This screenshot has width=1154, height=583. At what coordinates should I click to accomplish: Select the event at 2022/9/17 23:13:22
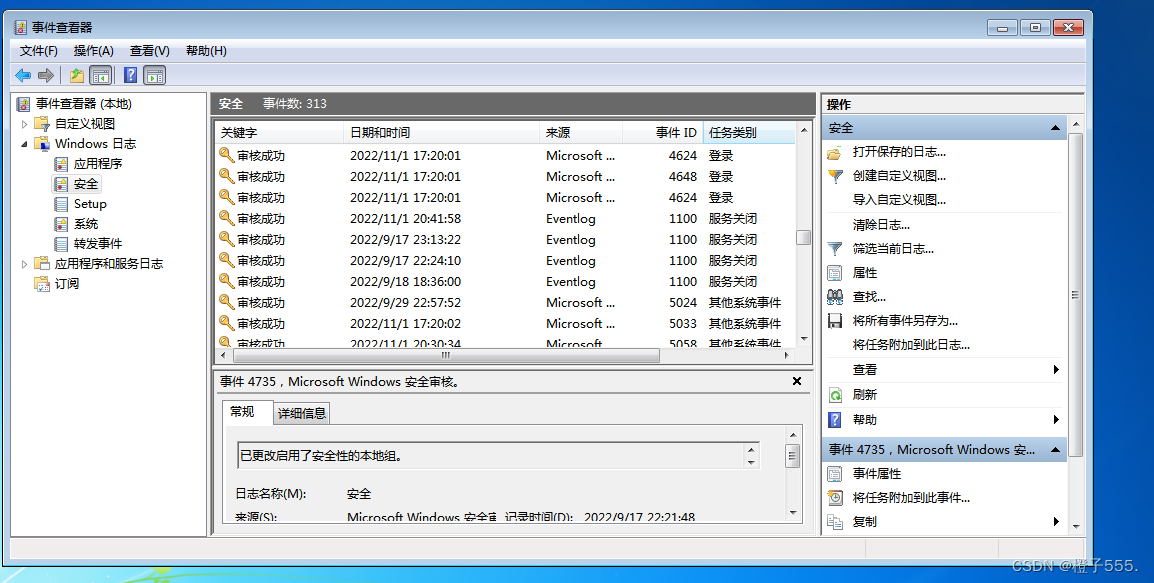coord(506,240)
